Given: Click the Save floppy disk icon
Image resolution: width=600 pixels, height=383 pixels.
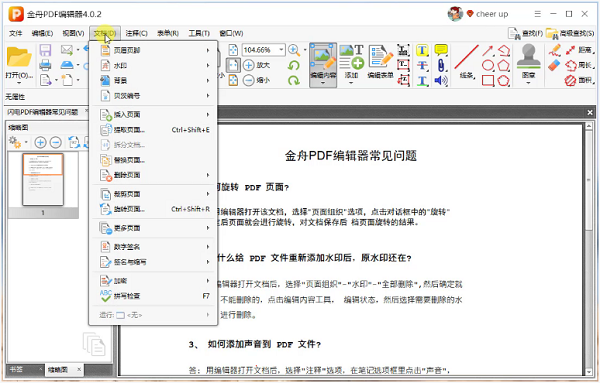Looking at the screenshot, I should click(x=45, y=50).
